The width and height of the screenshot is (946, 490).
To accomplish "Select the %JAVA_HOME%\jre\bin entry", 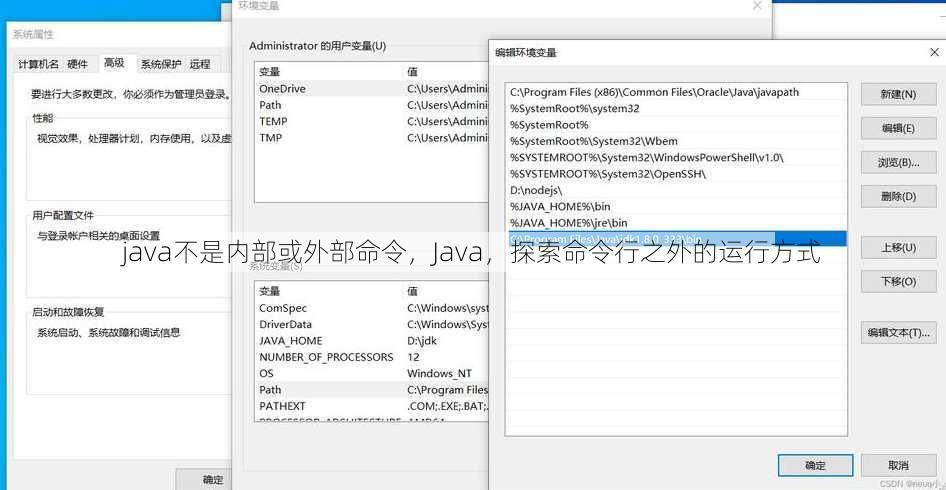I will point(678,223).
